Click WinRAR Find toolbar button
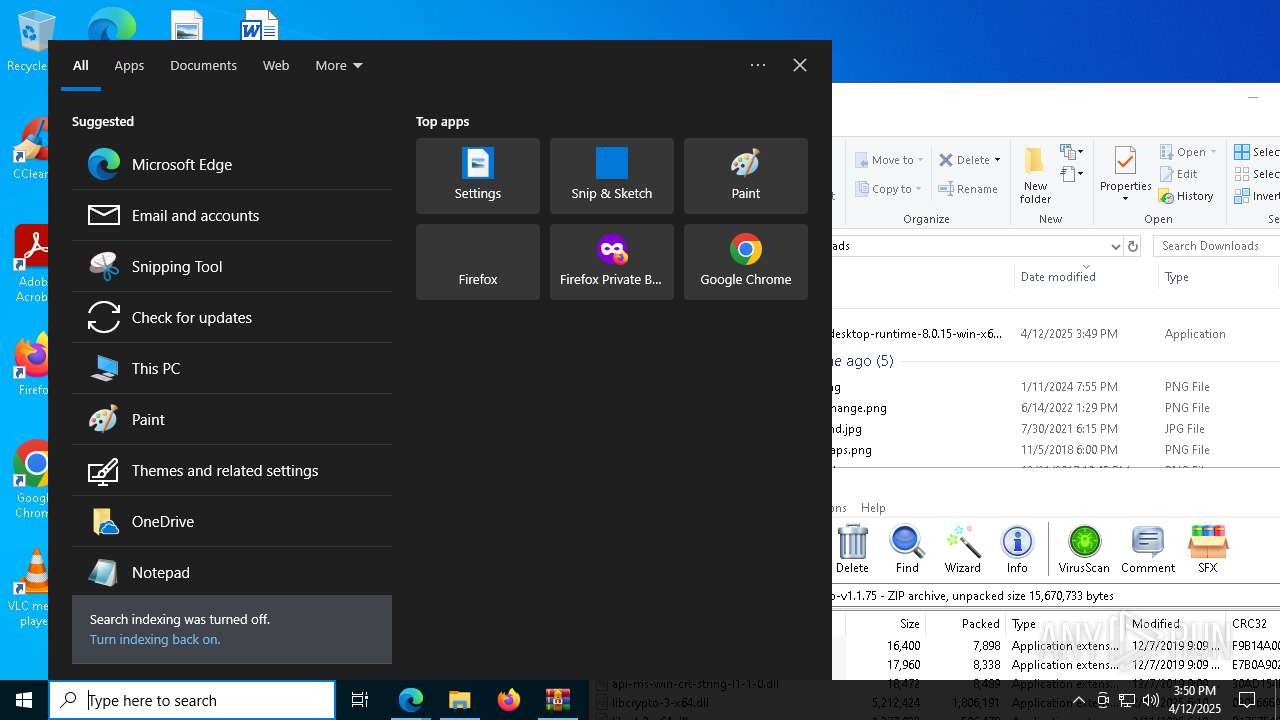1280x720 pixels. 907,549
